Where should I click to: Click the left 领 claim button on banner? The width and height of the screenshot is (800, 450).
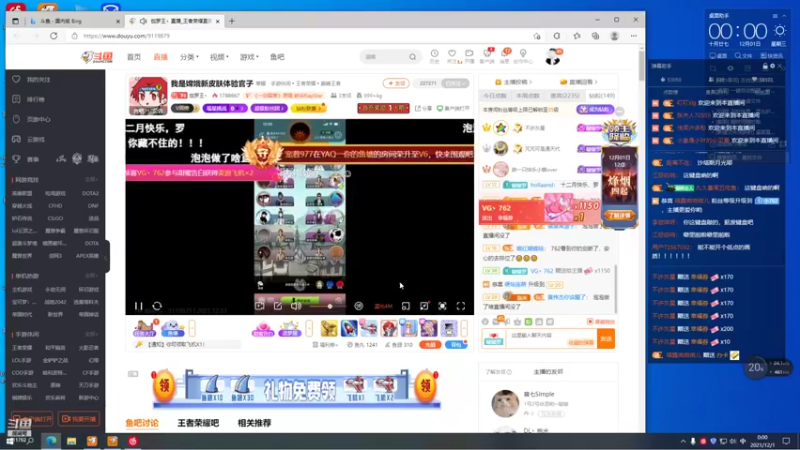(x=164, y=386)
